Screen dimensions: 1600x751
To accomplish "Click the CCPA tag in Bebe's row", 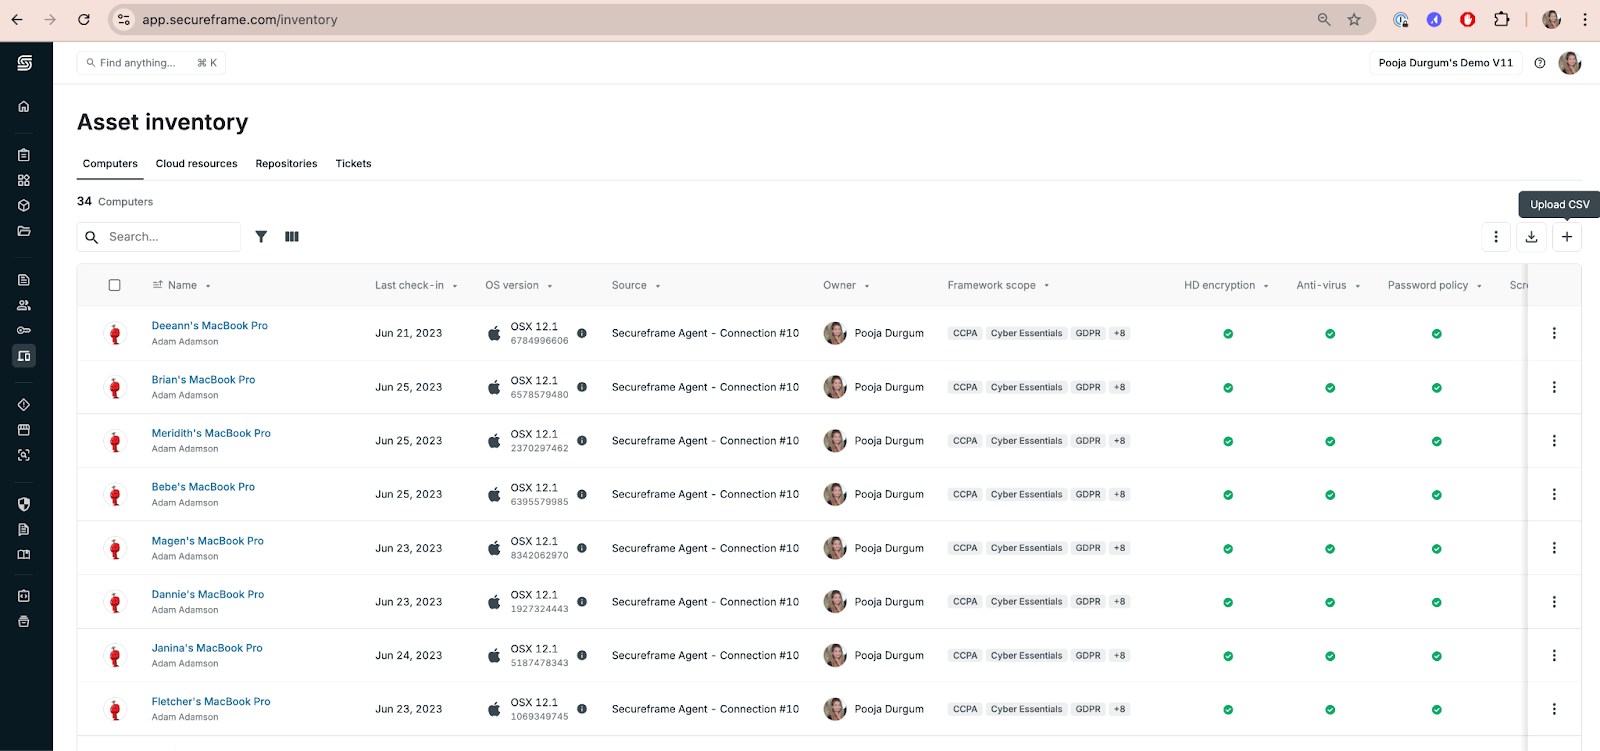I will (x=965, y=495).
